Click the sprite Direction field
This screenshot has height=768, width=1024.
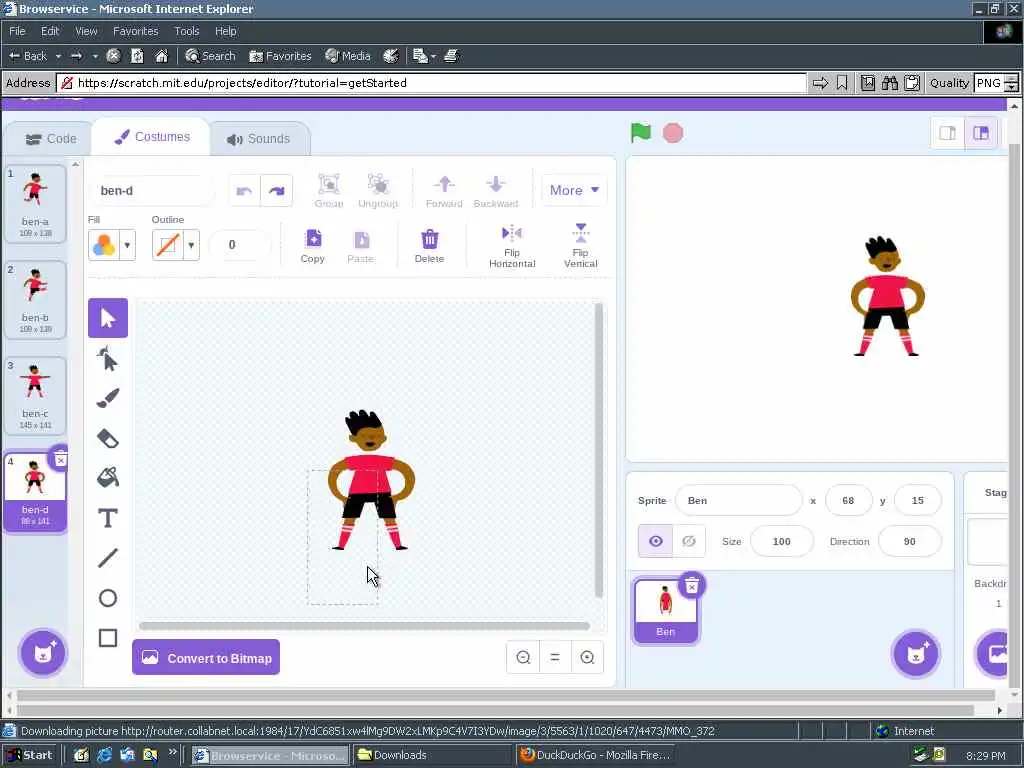click(x=910, y=541)
